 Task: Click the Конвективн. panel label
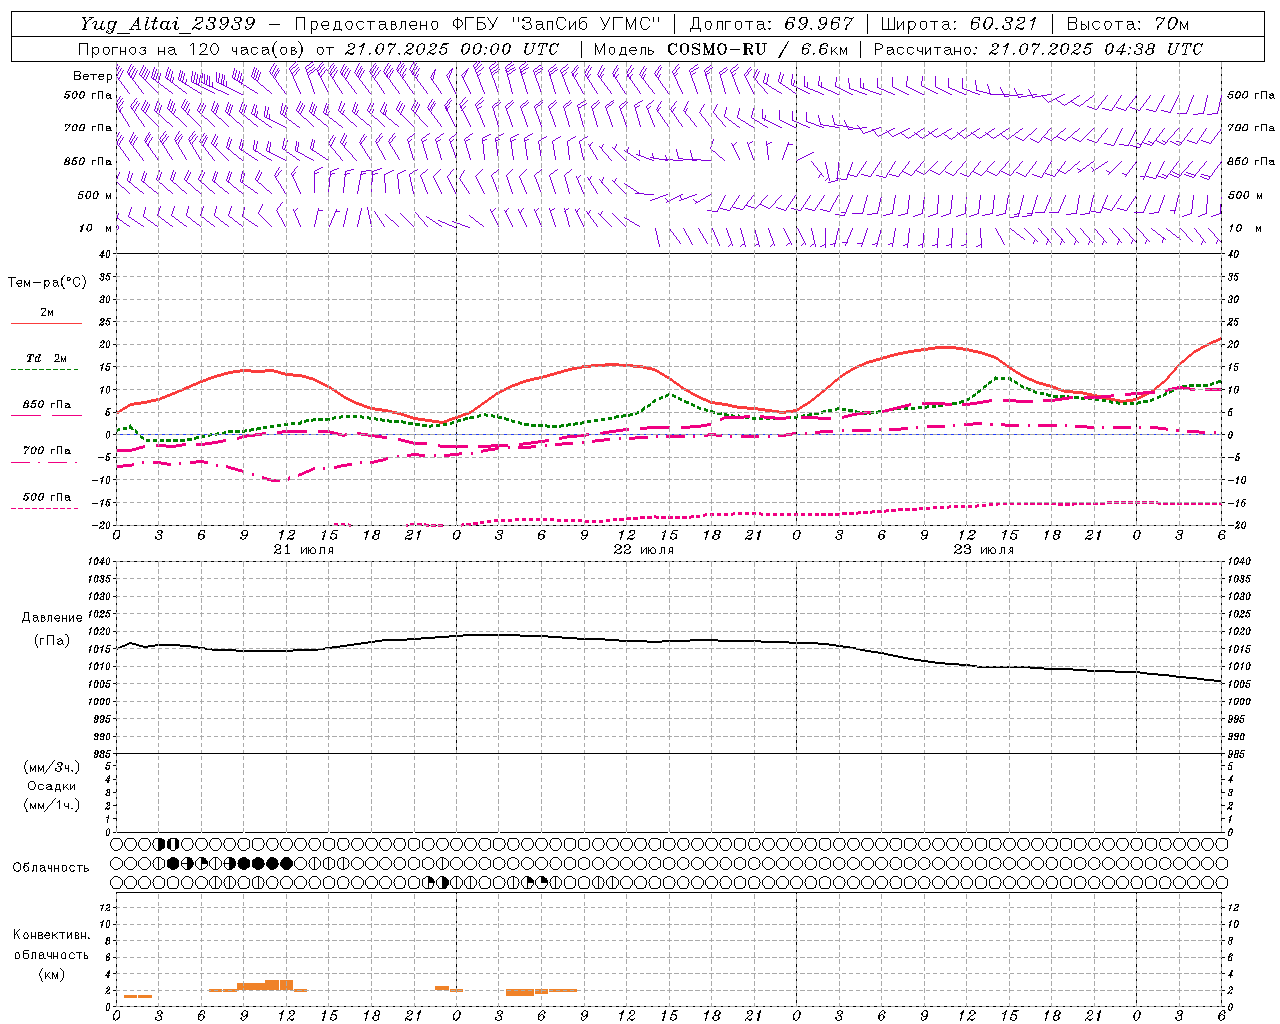tap(51, 935)
